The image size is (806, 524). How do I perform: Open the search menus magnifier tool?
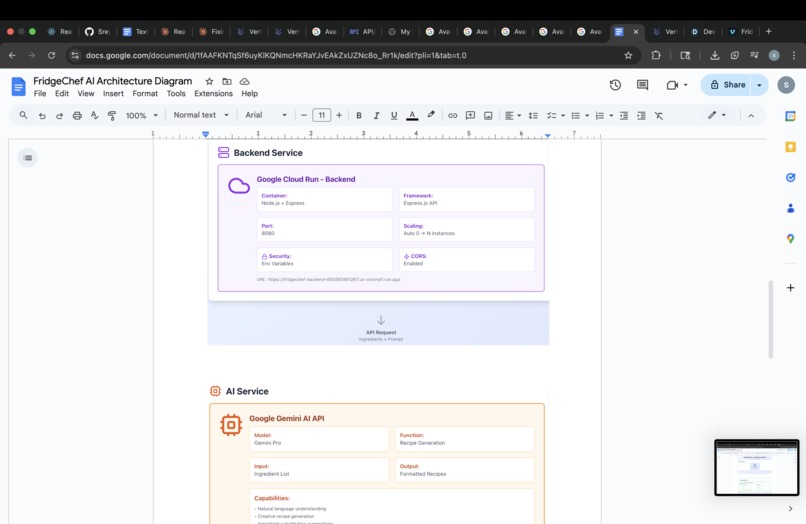pos(23,115)
